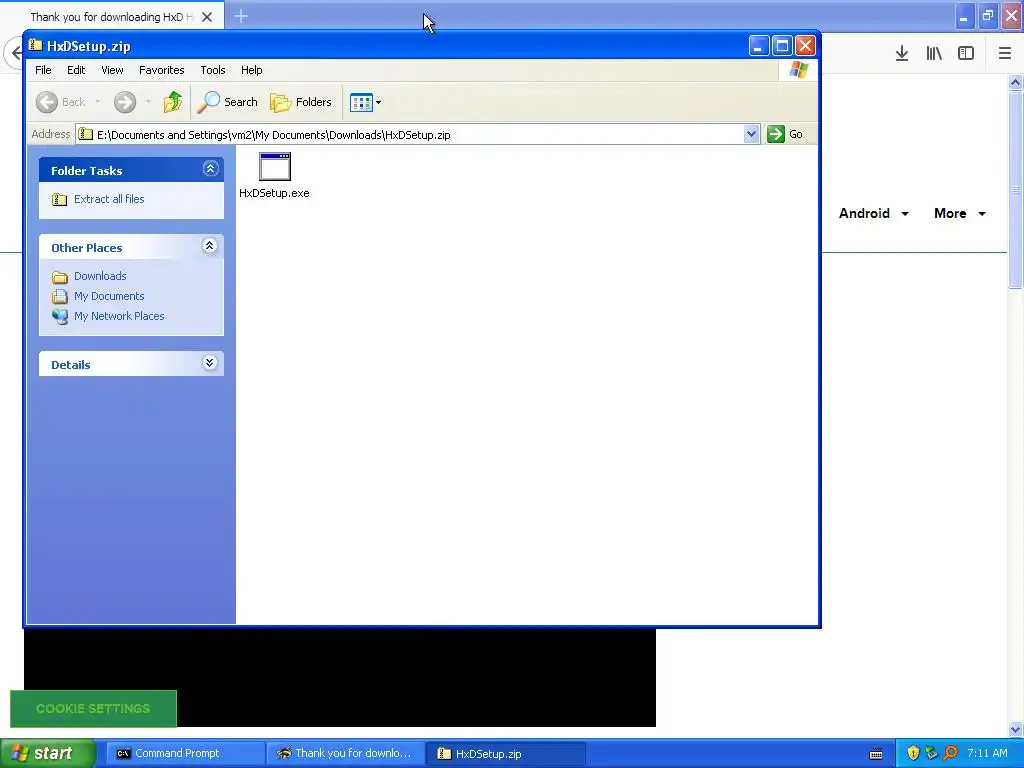Open the Search pane in Explorer
This screenshot has width=1024, height=768.
coord(227,102)
